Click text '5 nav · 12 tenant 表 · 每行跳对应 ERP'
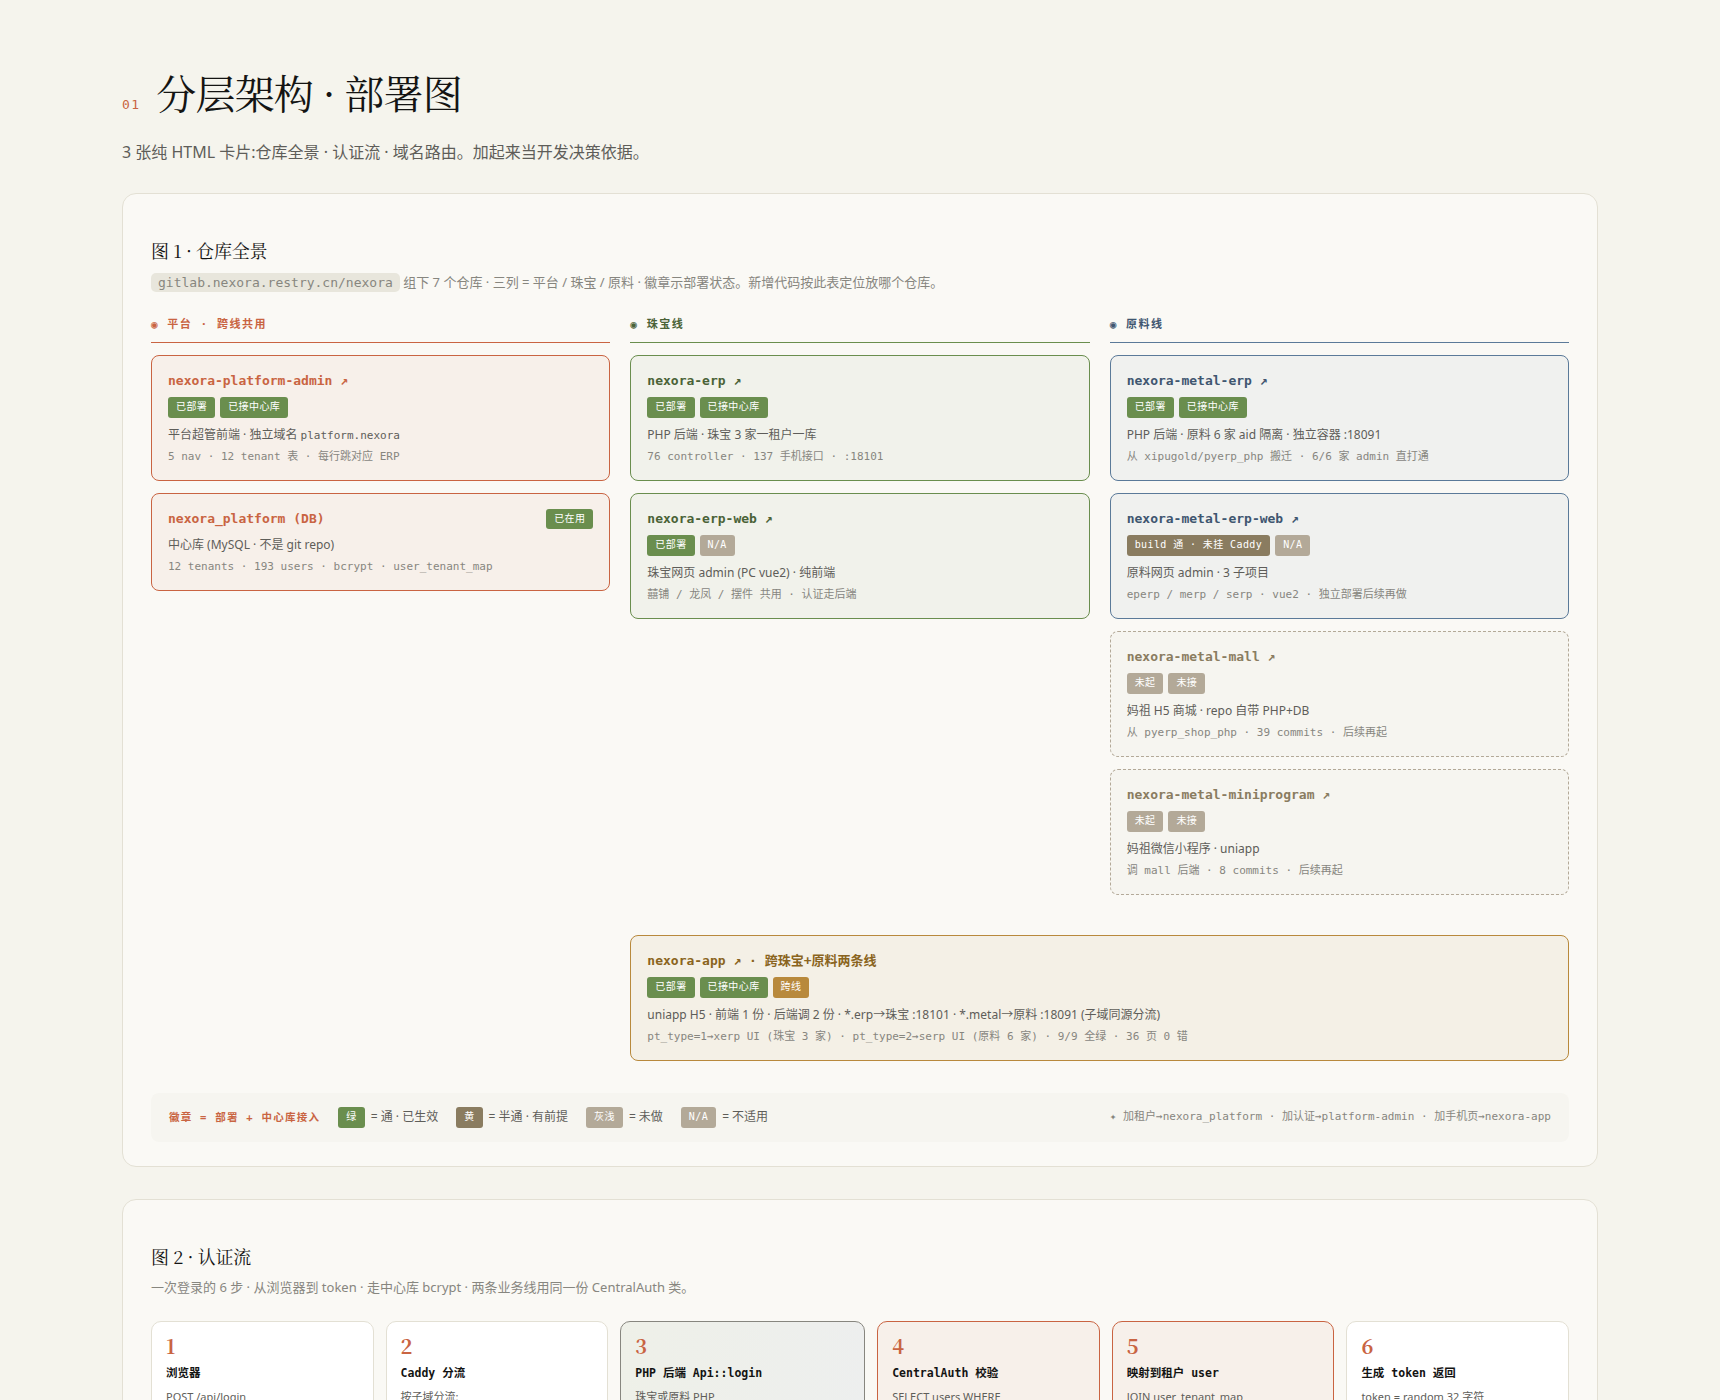 click(x=284, y=456)
